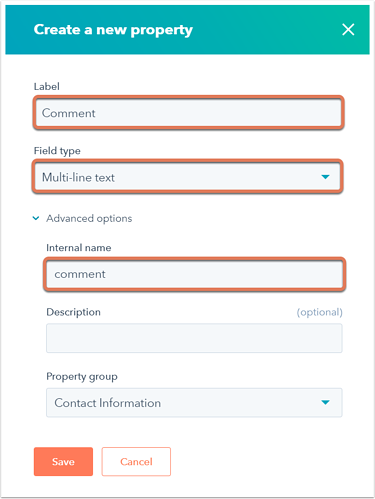Close the Create a new property dialog
The width and height of the screenshot is (375, 499).
[348, 30]
